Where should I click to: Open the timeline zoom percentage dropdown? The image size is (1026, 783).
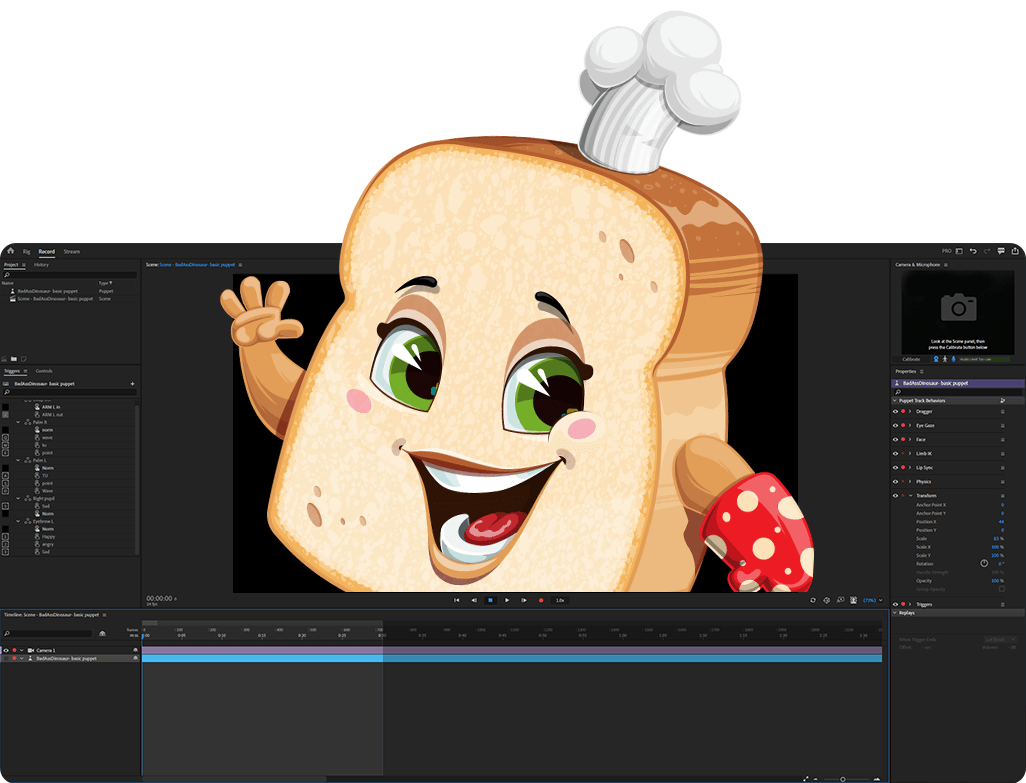[871, 599]
